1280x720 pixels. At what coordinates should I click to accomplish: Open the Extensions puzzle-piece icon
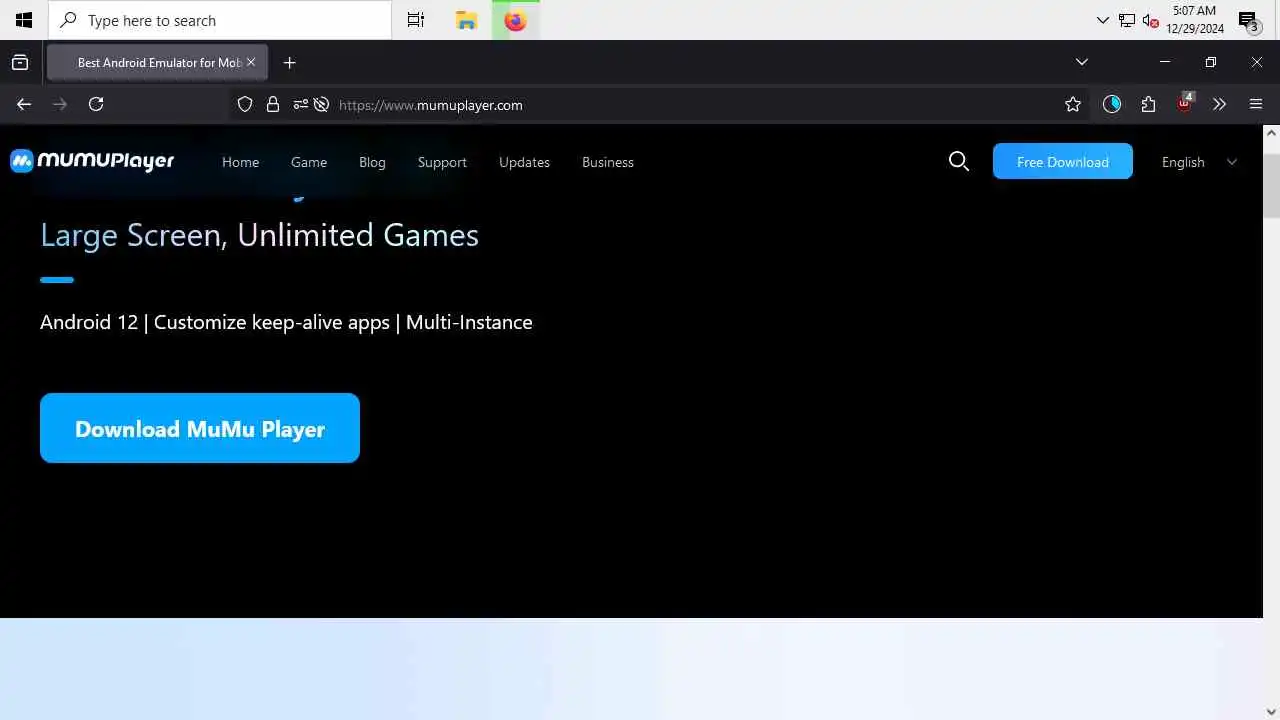(x=1148, y=104)
